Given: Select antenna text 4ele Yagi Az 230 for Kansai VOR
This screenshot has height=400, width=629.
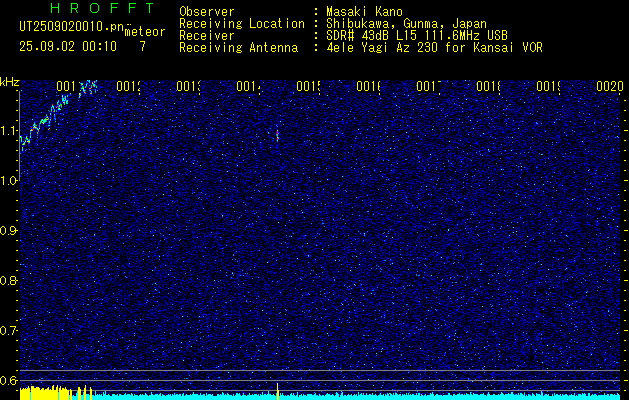Looking at the screenshot, I should (x=434, y=48).
